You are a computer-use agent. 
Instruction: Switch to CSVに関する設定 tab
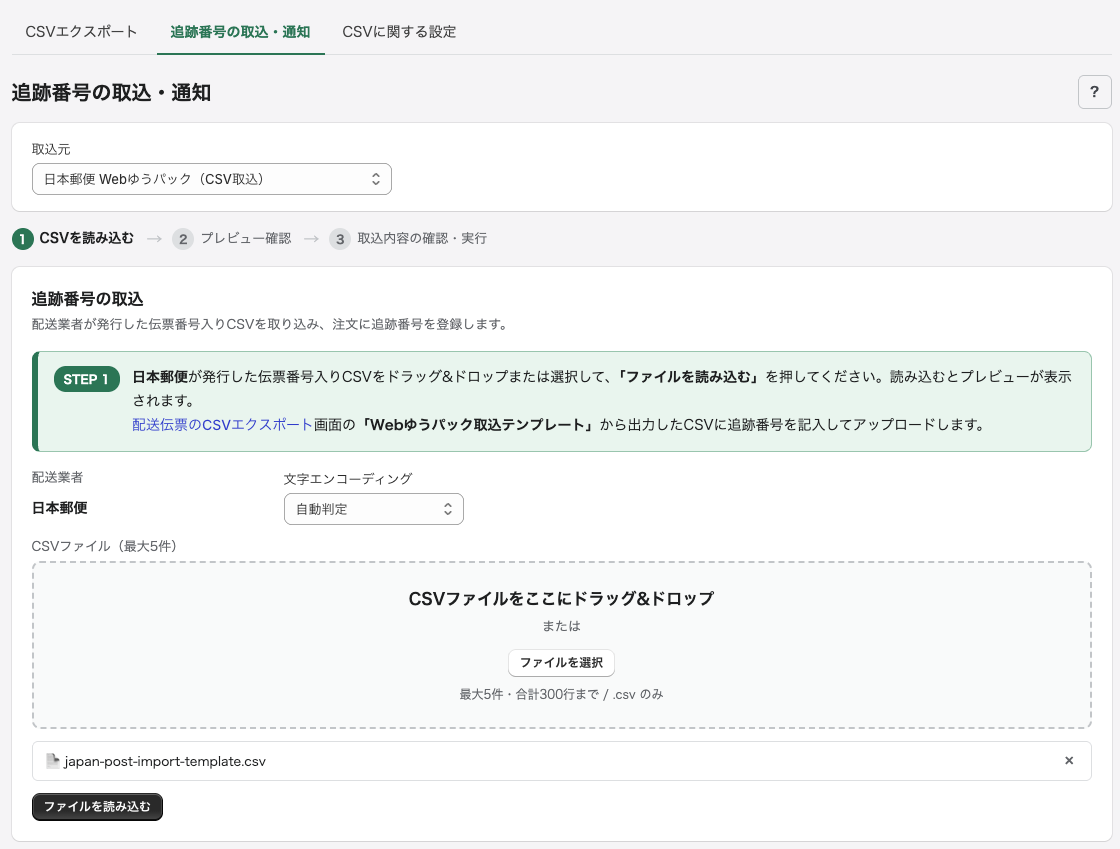coord(399,31)
